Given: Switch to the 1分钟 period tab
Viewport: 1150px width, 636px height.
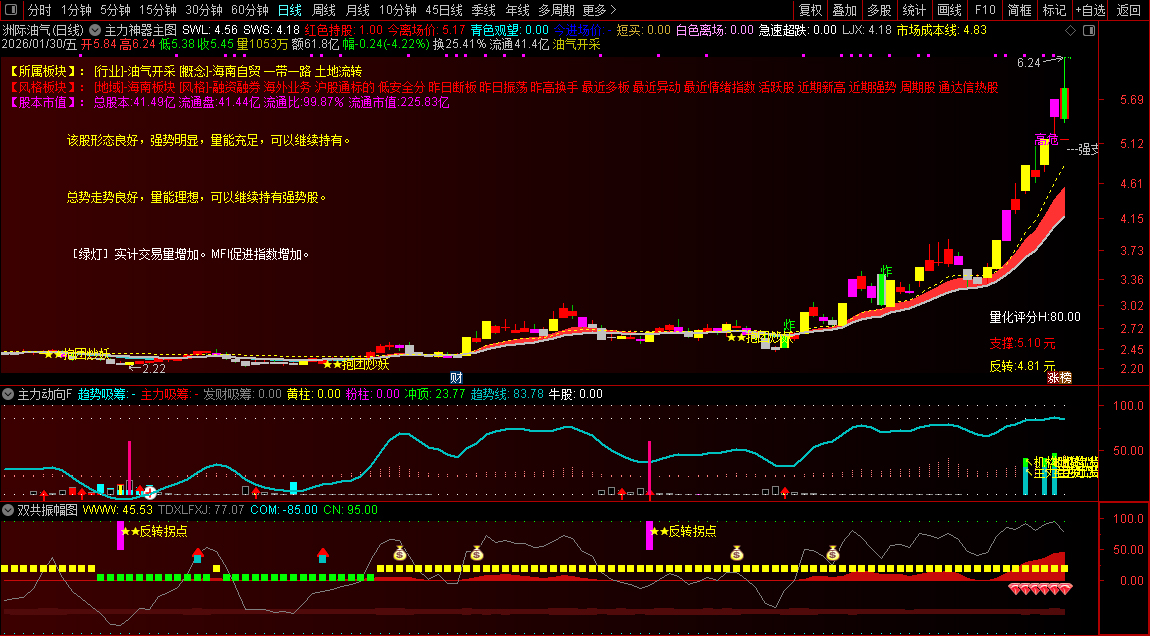Looking at the screenshot, I should [x=76, y=10].
